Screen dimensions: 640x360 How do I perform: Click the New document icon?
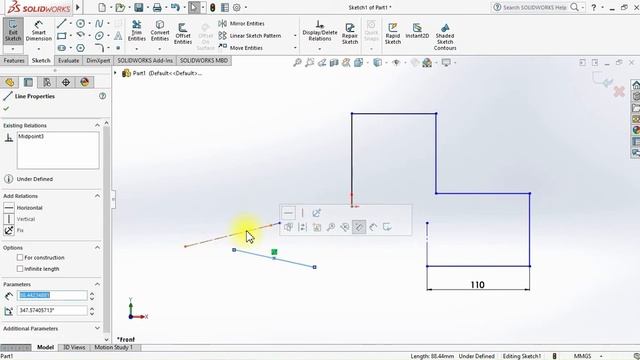[102, 7]
